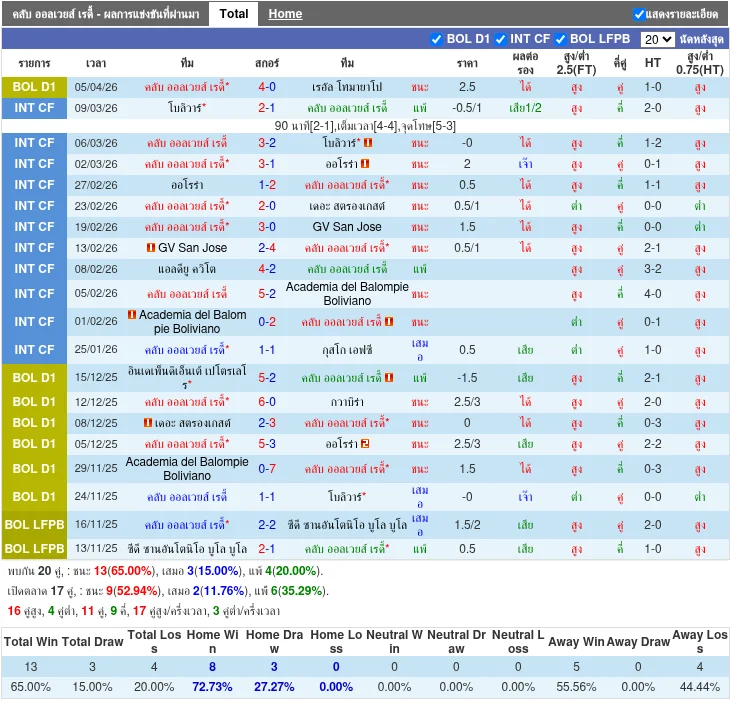
Task: Uncheck the แสดงรายละเอียด checkbox
Action: (x=640, y=14)
